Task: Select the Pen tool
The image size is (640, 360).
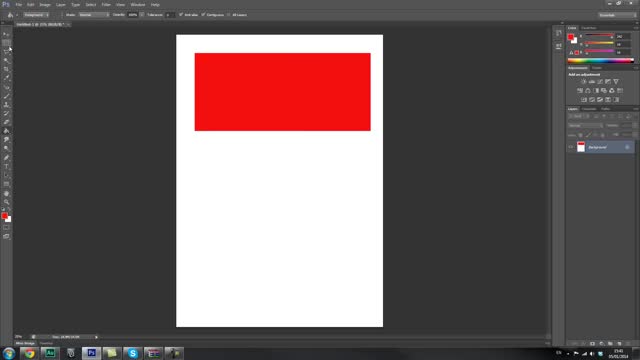Action: (6, 158)
